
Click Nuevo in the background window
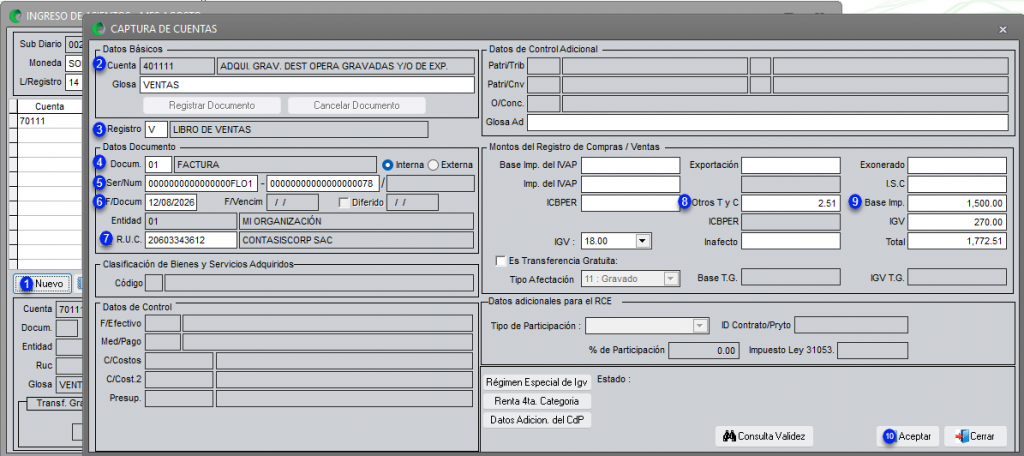[x=43, y=284]
